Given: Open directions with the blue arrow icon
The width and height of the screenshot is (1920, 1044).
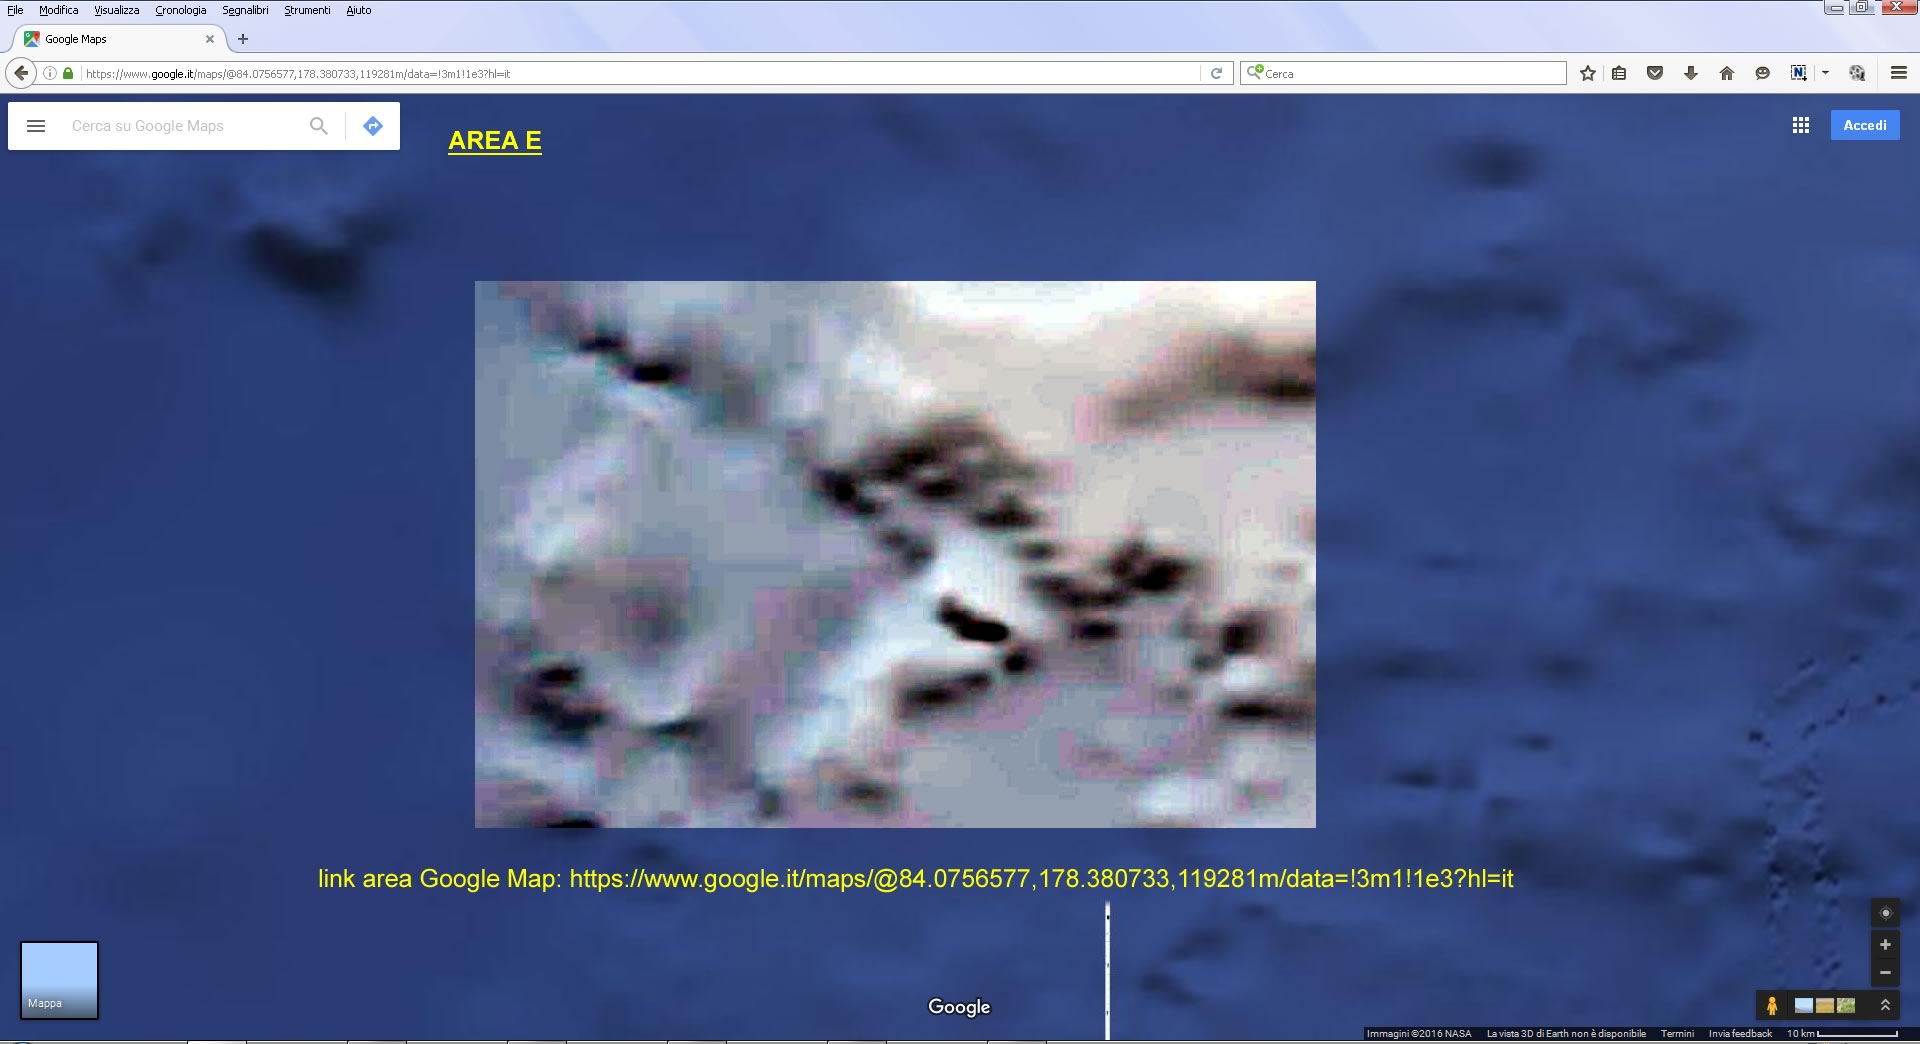Looking at the screenshot, I should [x=373, y=126].
